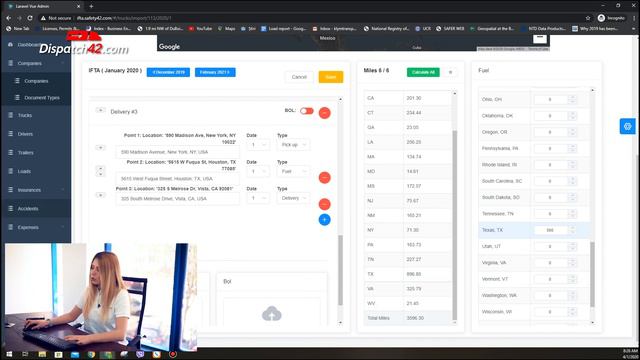Select the TX miles row
The width and height of the screenshot is (640, 360).
pyautogui.click(x=407, y=274)
